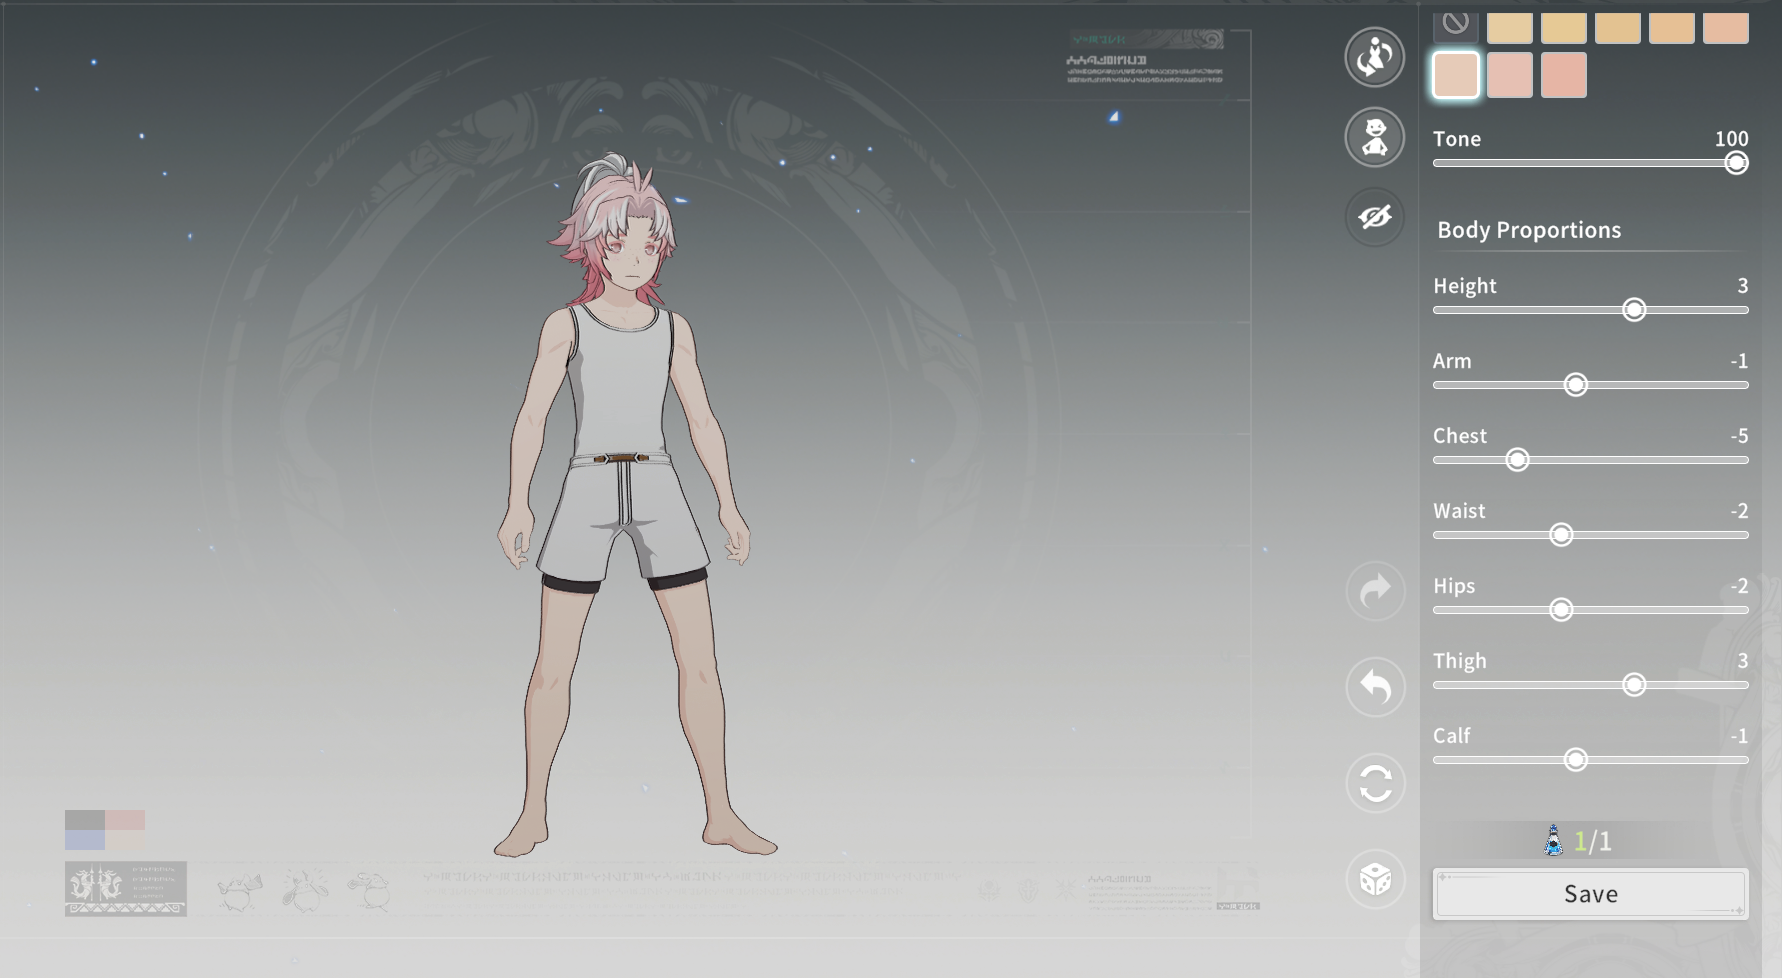
Task: Reset changes with the circular arrows icon
Action: point(1376,783)
